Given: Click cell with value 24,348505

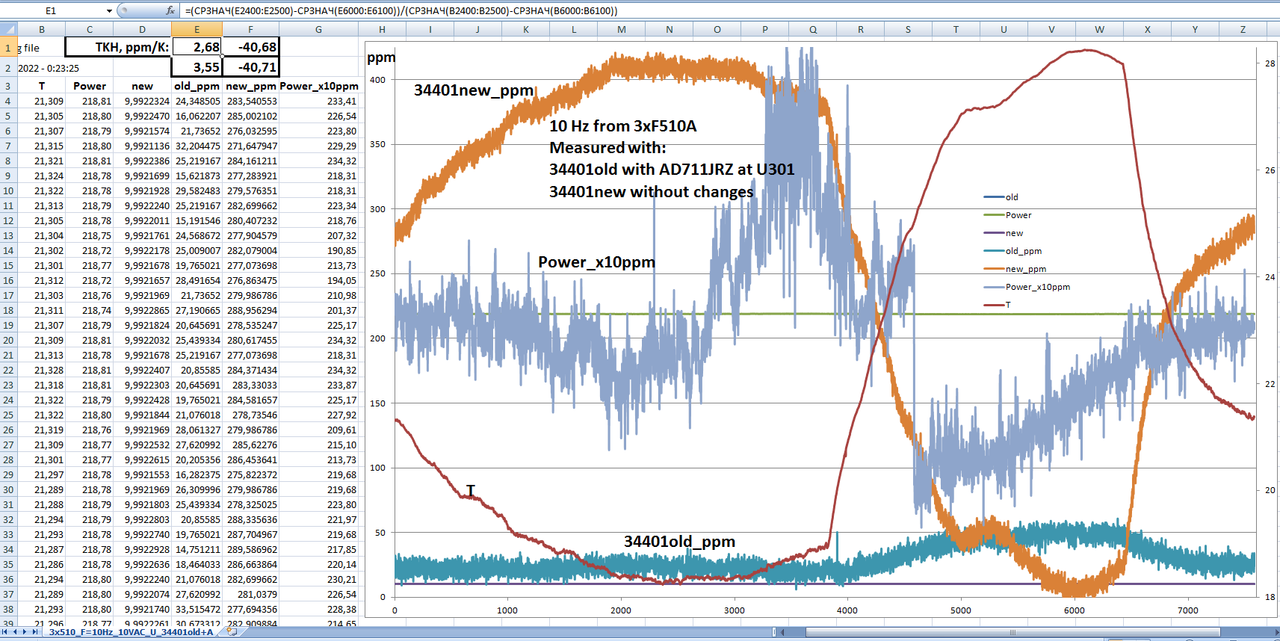Looking at the screenshot, I should coord(196,101).
